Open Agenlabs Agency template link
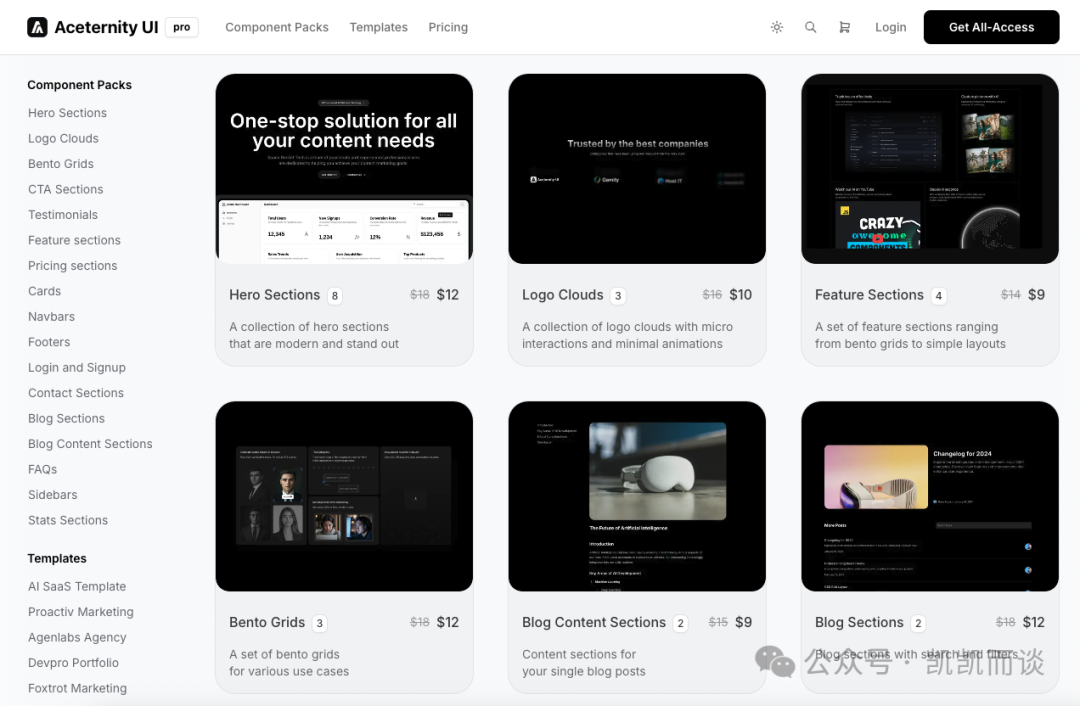Image resolution: width=1080 pixels, height=706 pixels. [77, 638]
